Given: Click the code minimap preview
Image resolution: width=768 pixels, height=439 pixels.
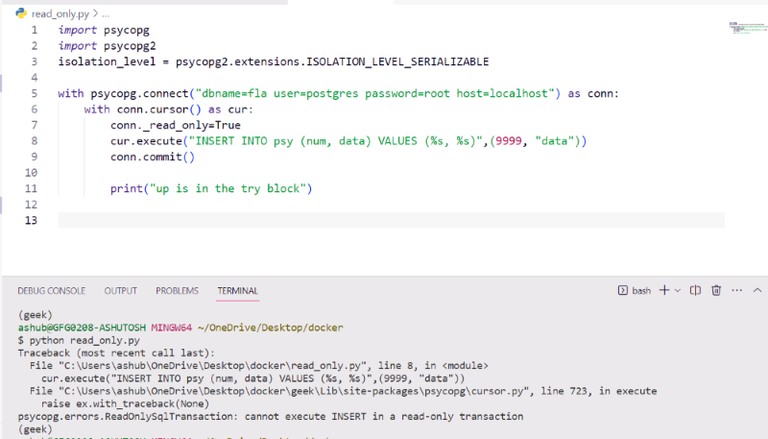Looking at the screenshot, I should click(747, 28).
